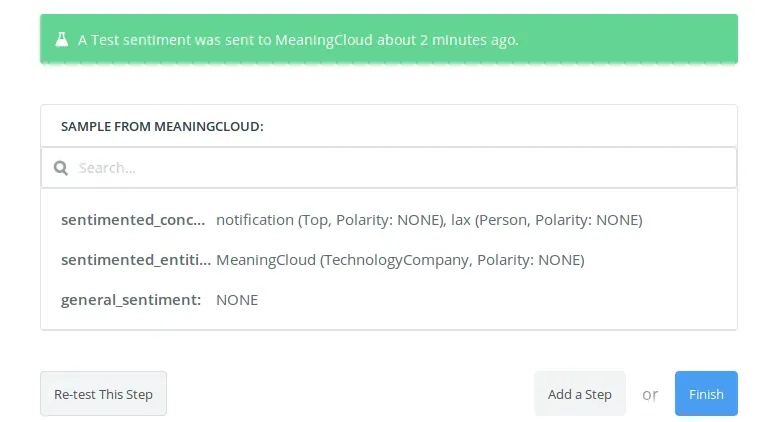Click the magnifying glass search icon
Screen dimensions: 774x422
point(61,168)
